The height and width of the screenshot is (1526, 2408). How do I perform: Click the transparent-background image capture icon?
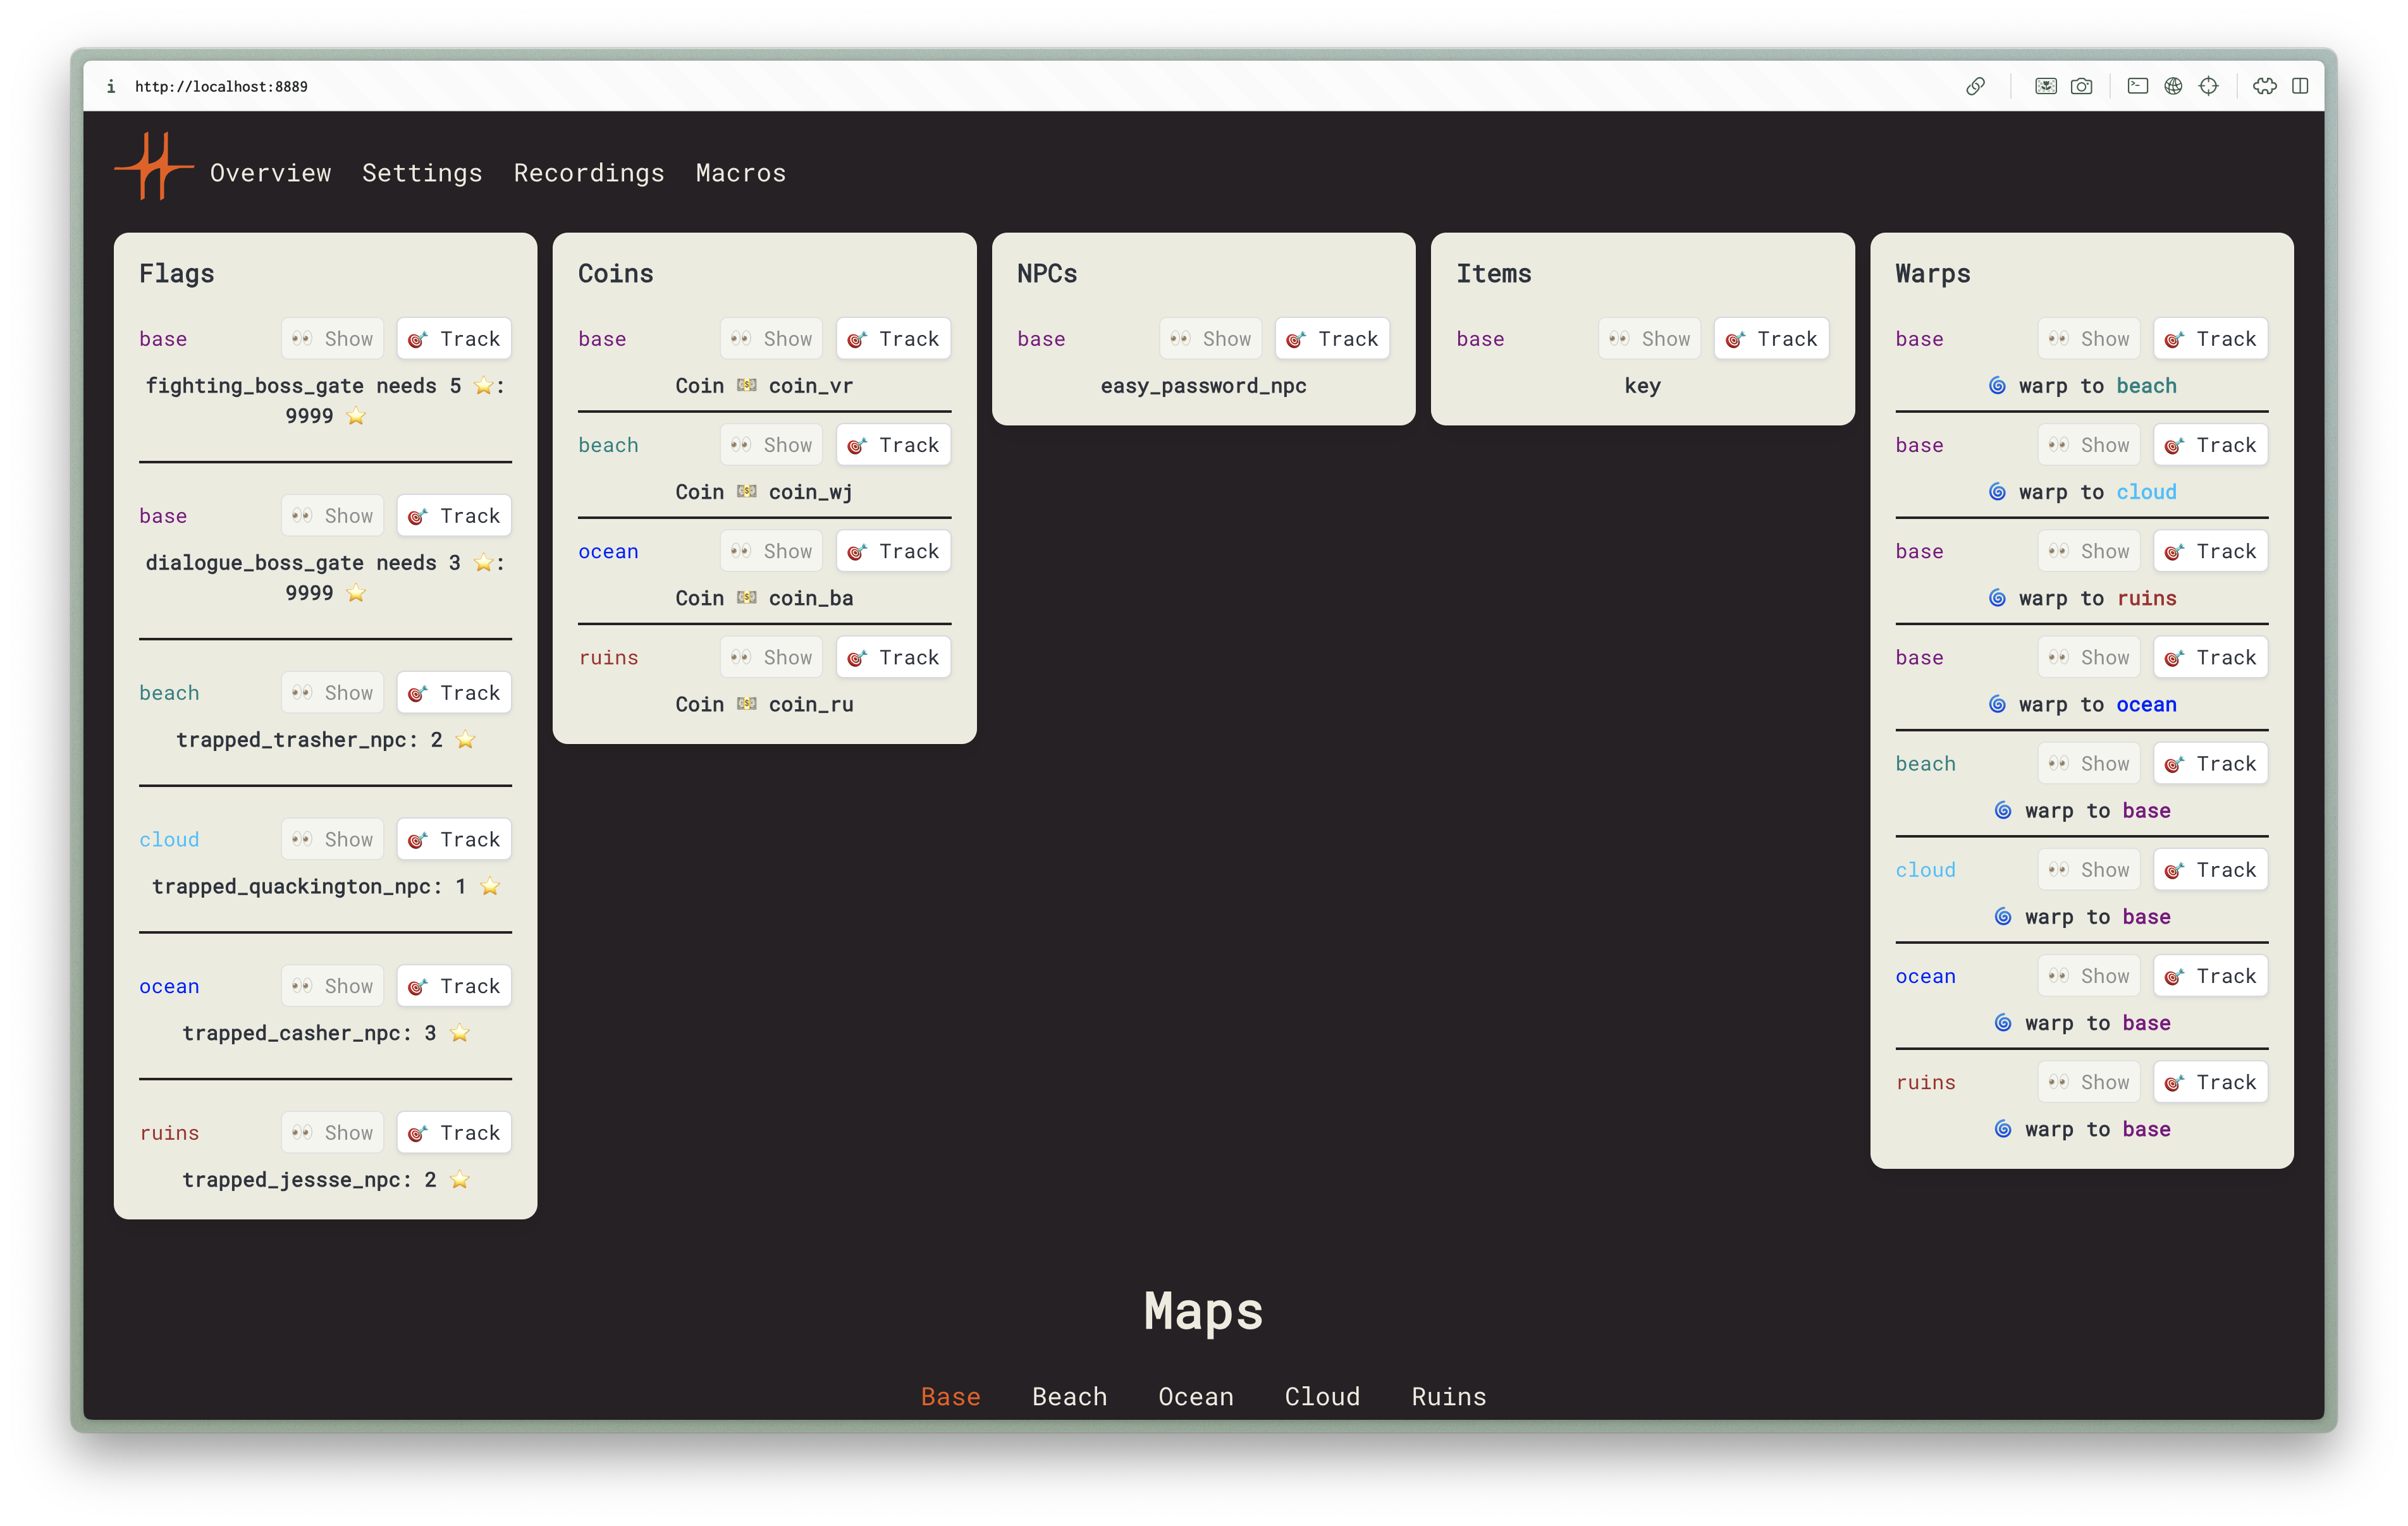click(x=2045, y=86)
